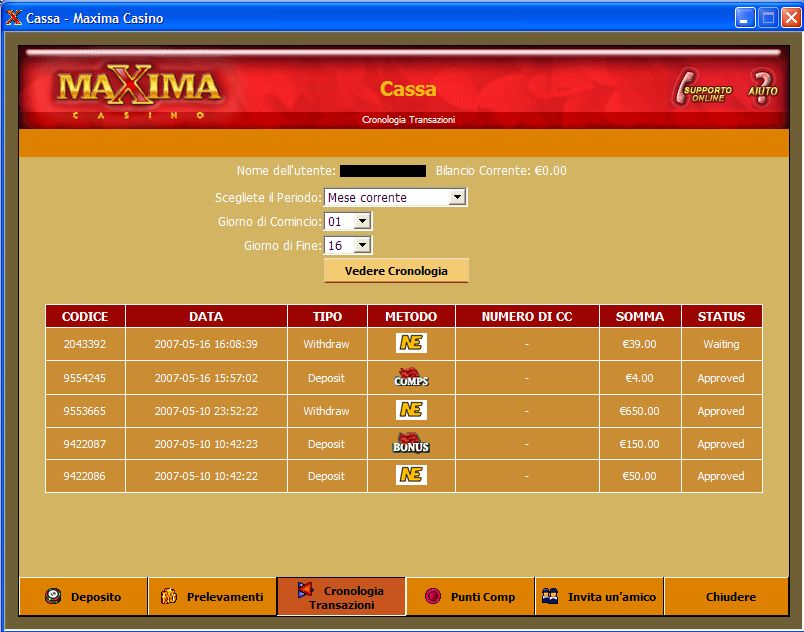The image size is (804, 632).
Task: Click date 2007-05-16 15:57:02
Action: (206, 378)
